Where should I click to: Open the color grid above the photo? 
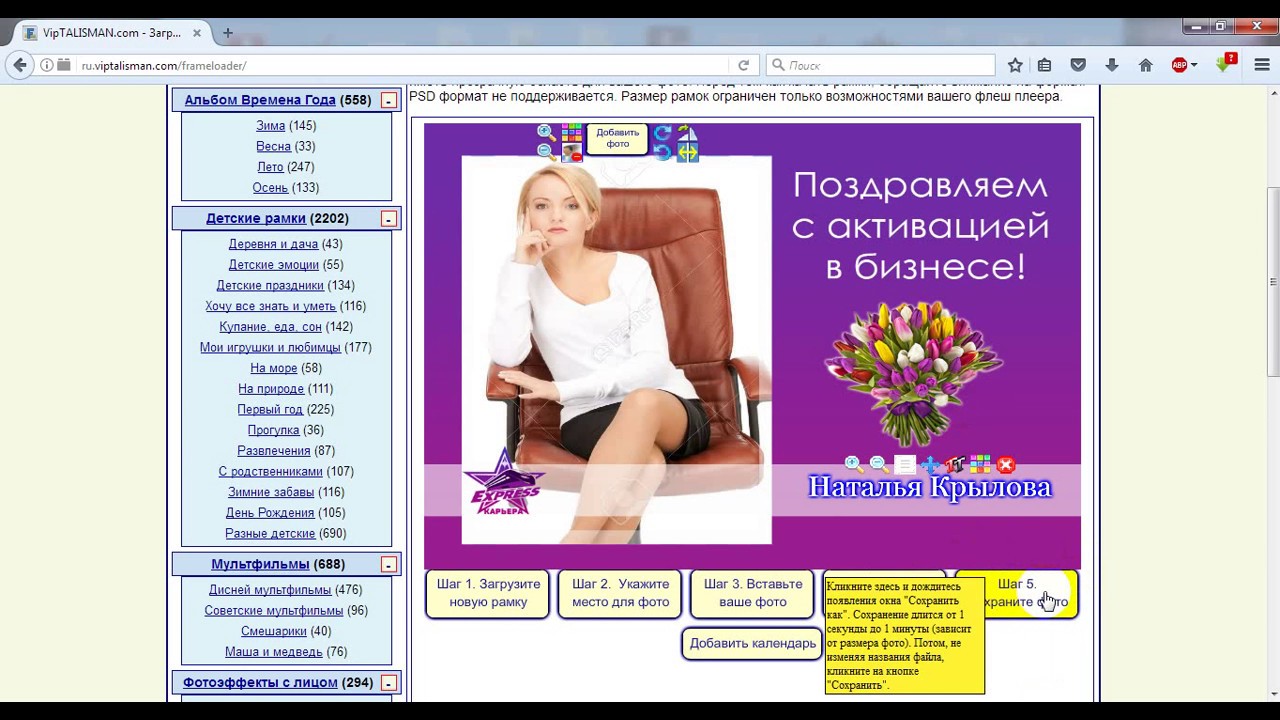572,133
